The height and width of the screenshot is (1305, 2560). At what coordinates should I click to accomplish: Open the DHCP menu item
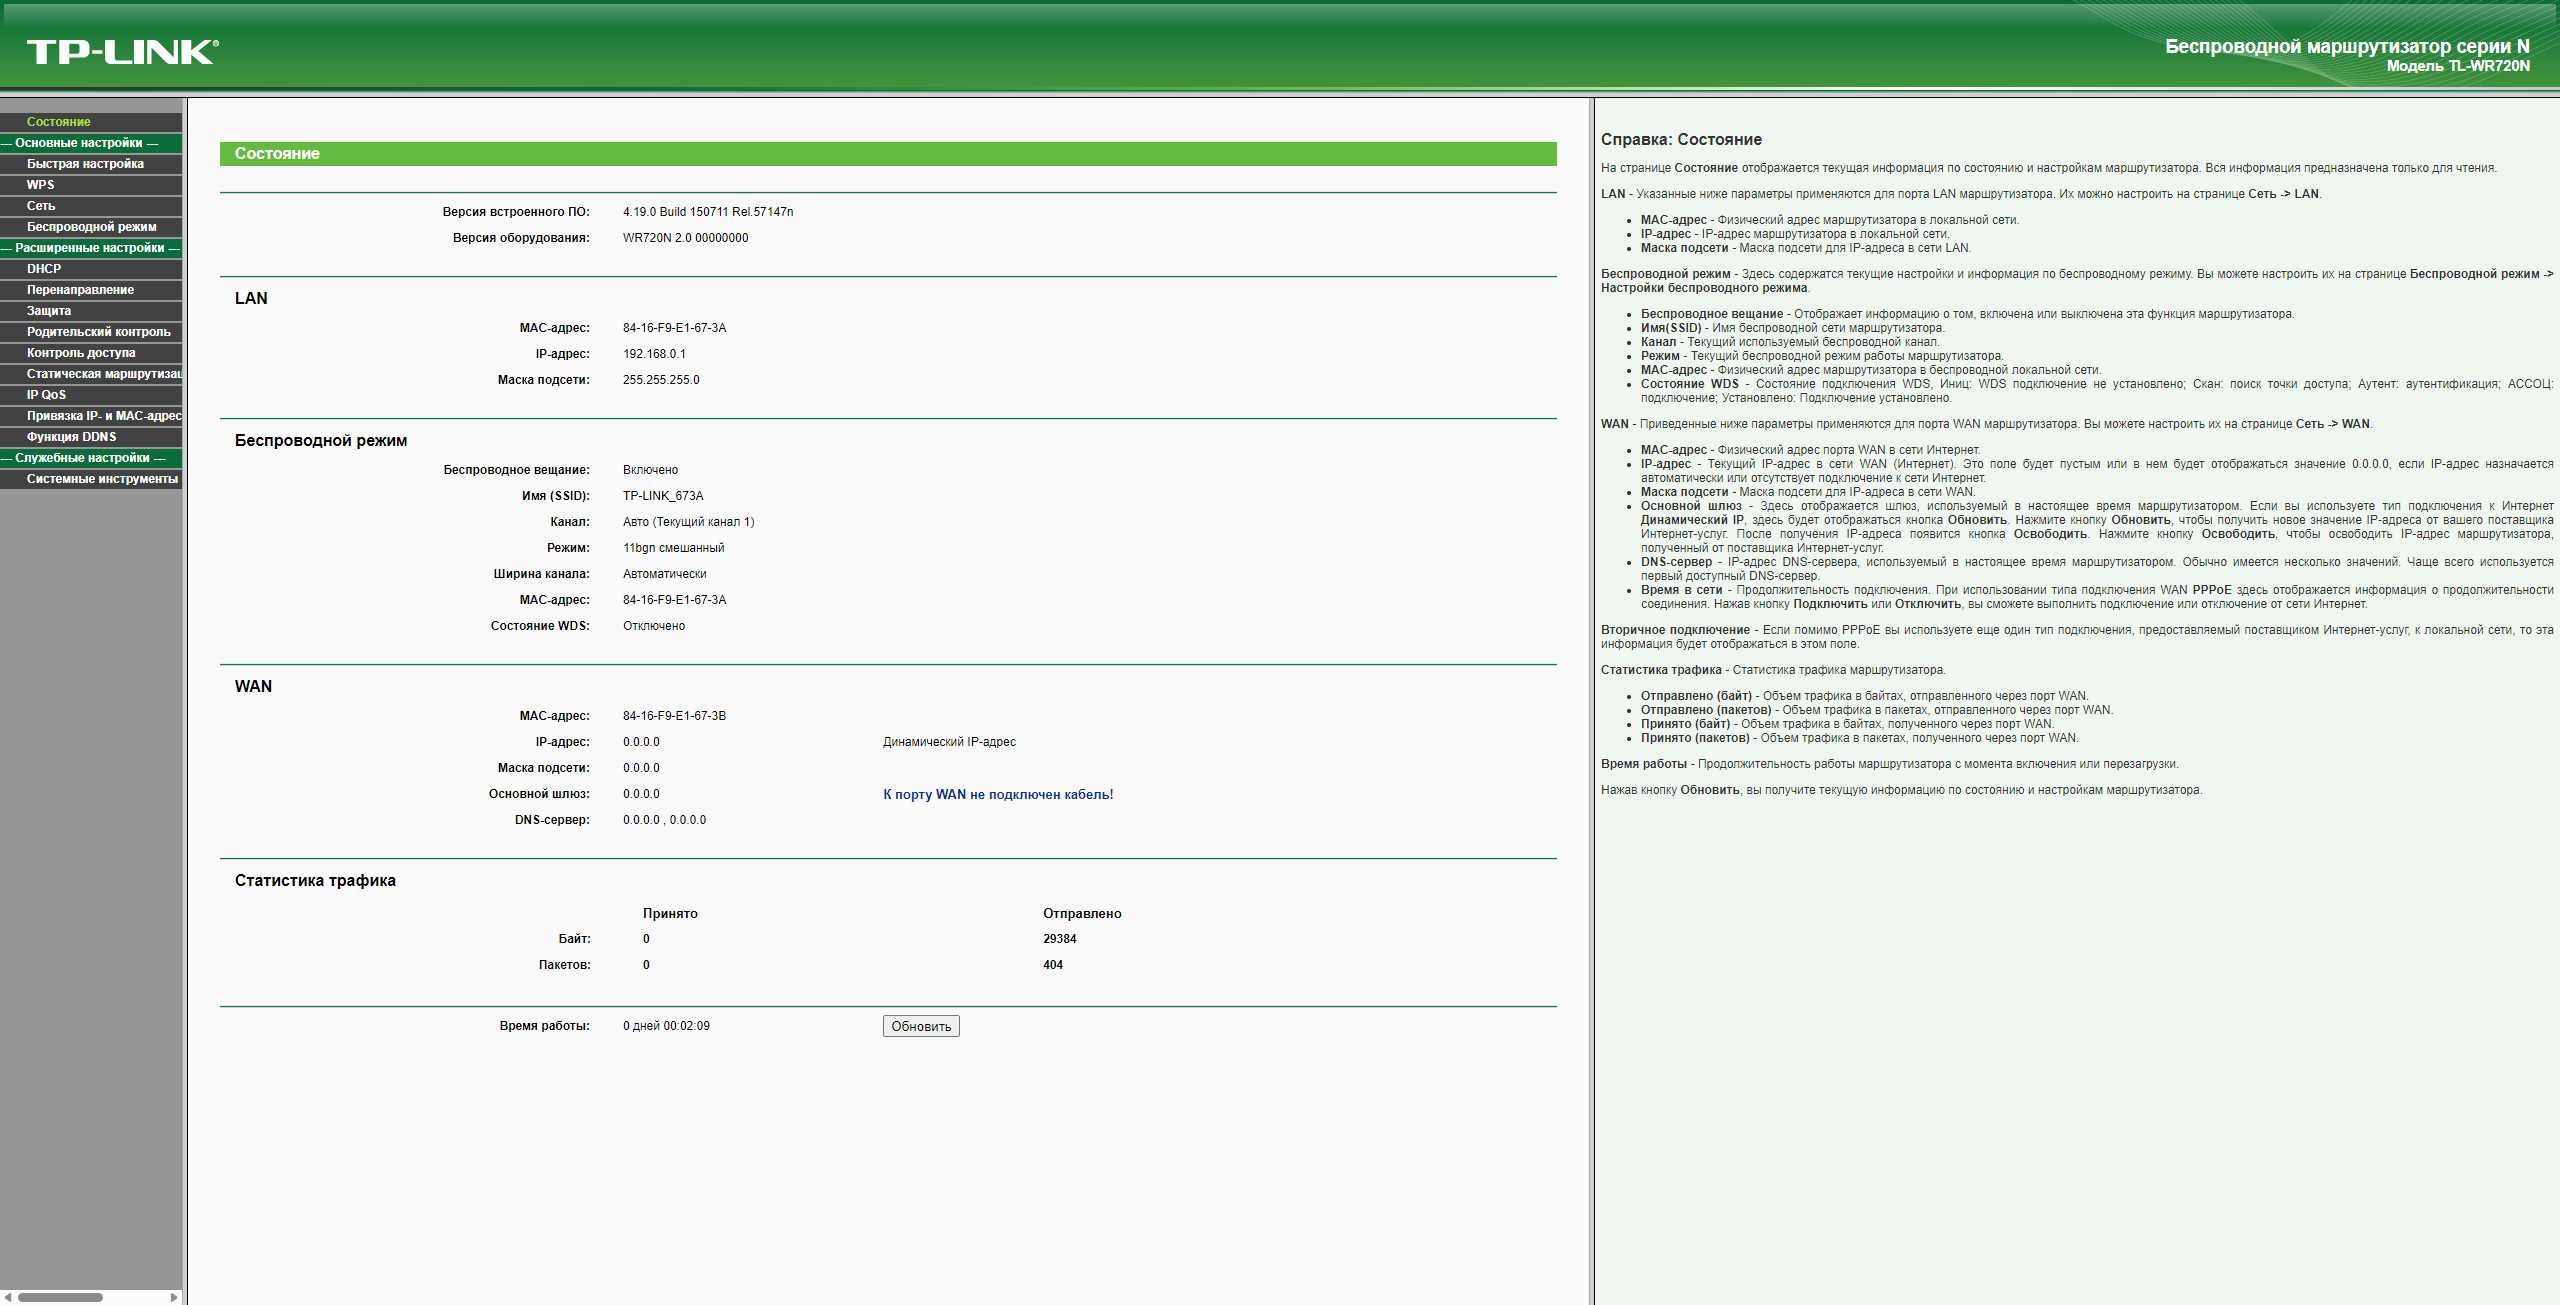tap(44, 269)
